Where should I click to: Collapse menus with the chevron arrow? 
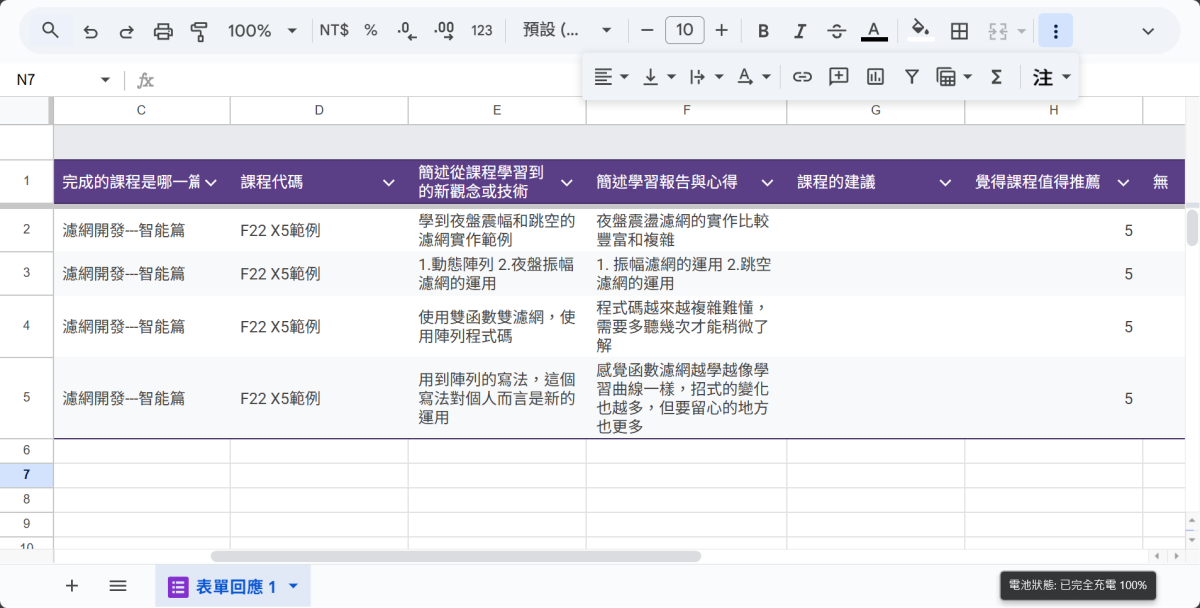(x=1149, y=31)
